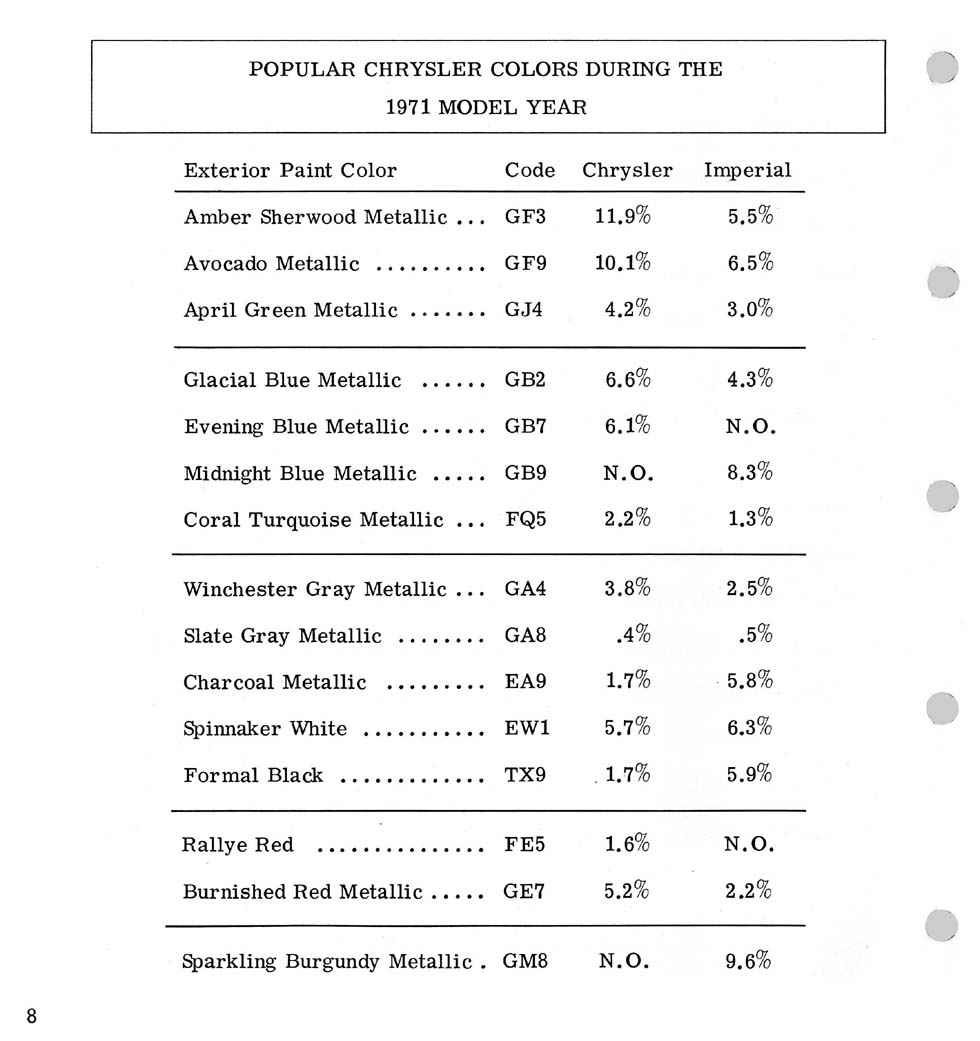
Task: Select the TX9 Formal Black code
Action: click(525, 774)
